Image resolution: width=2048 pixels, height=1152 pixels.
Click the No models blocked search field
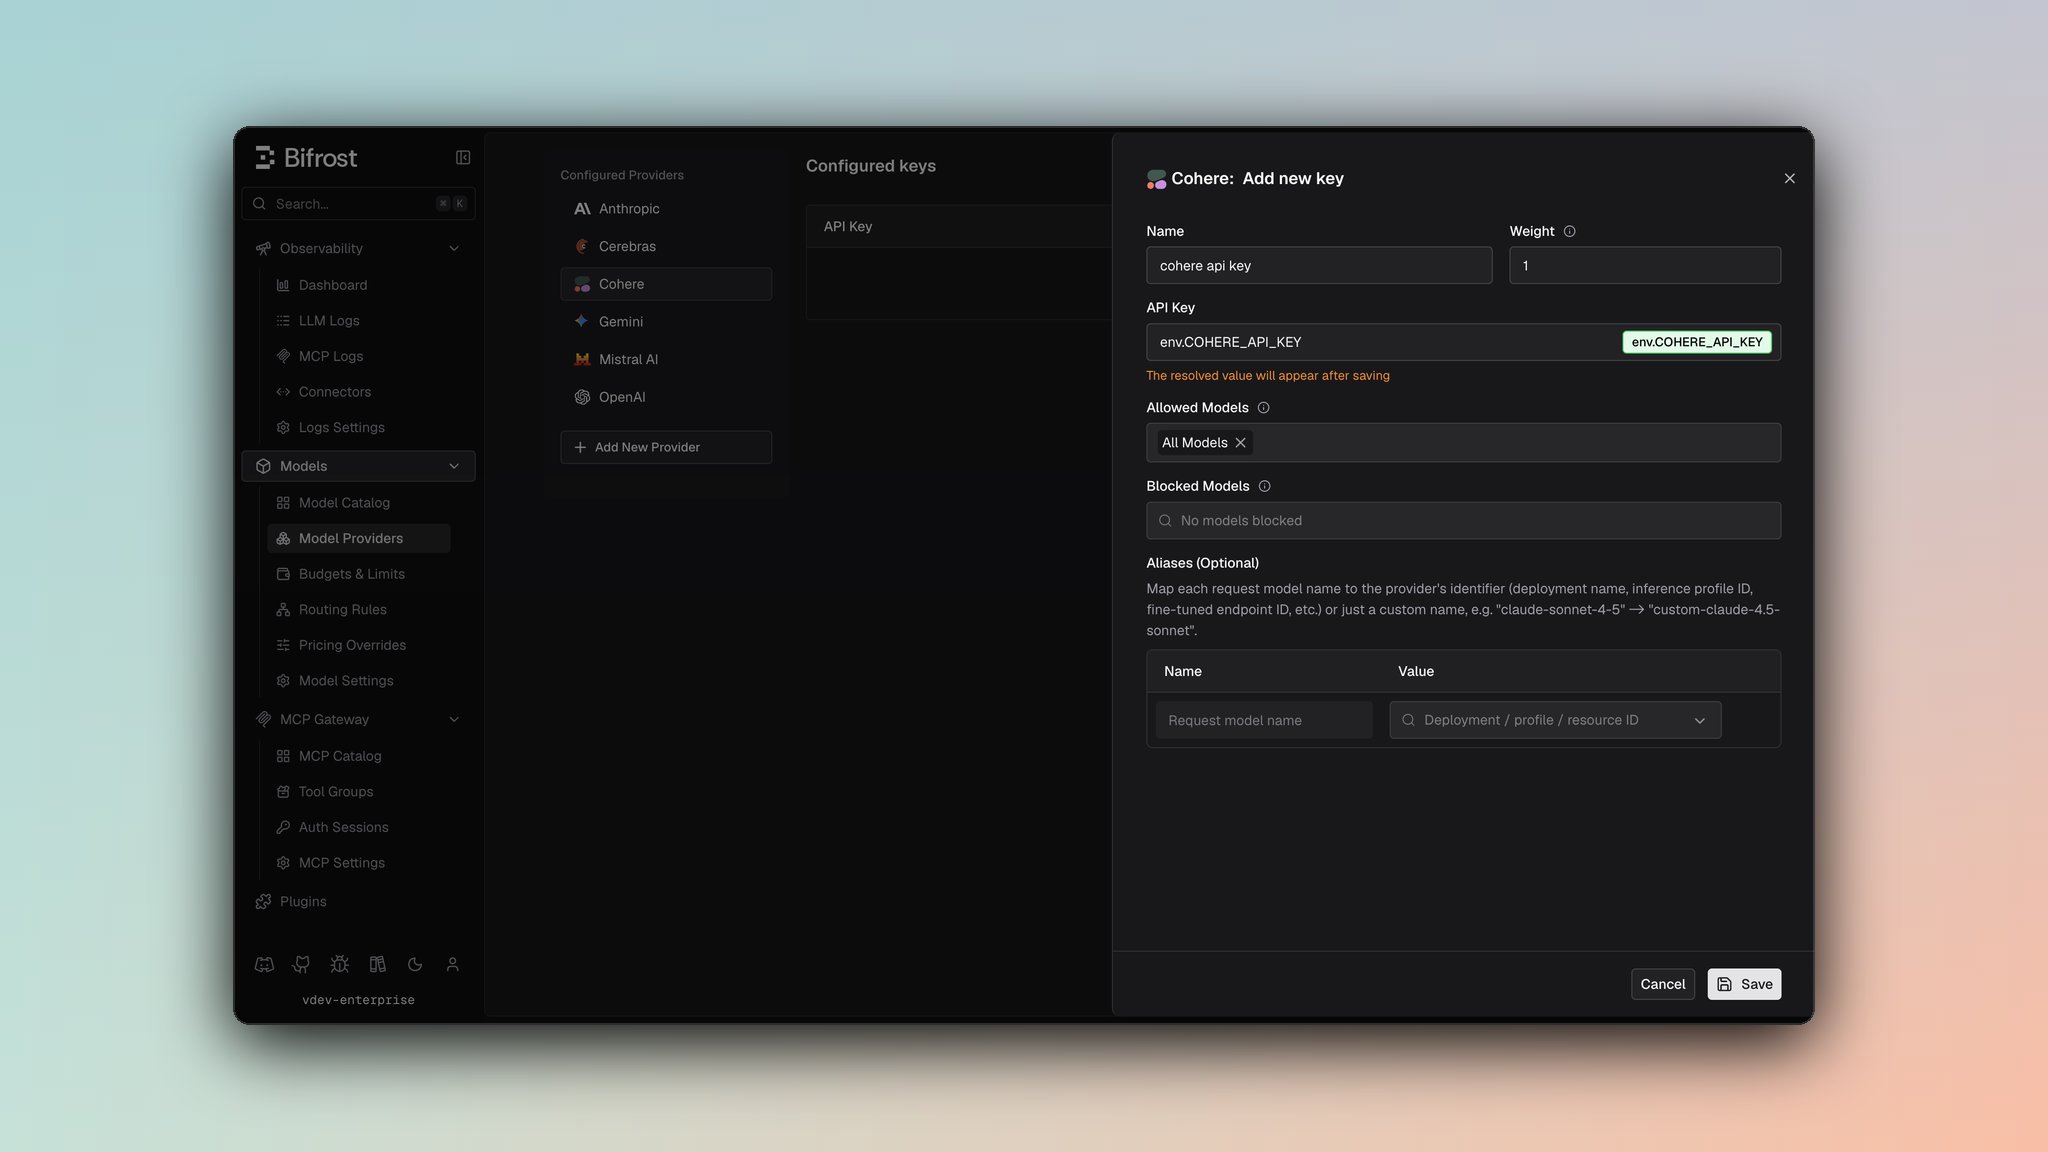point(1463,520)
